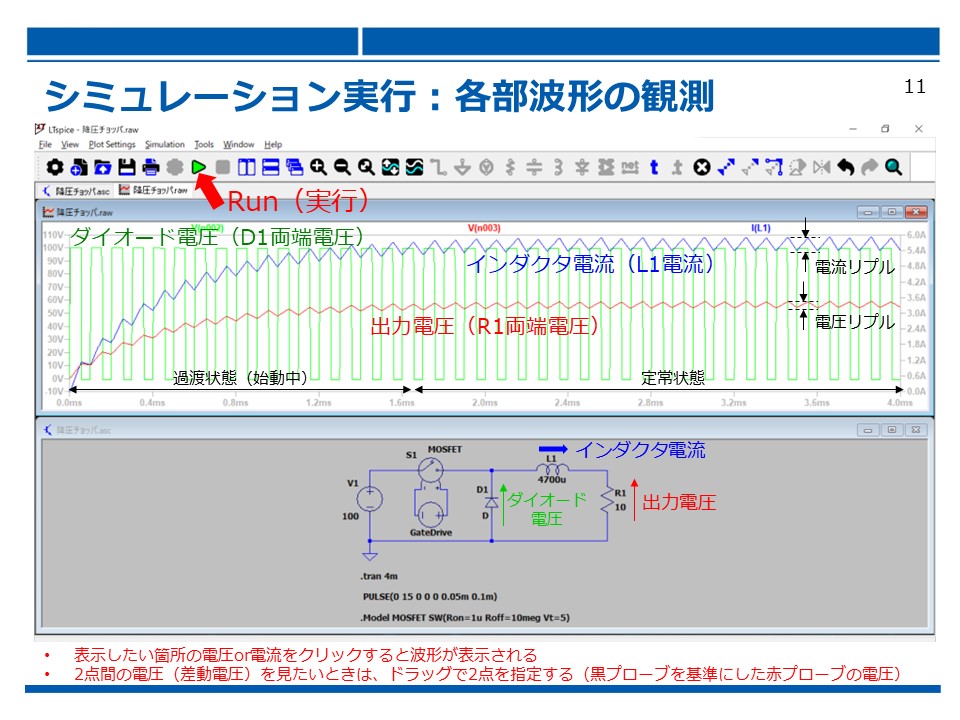Click the Cascade windows icon

click(x=294, y=168)
